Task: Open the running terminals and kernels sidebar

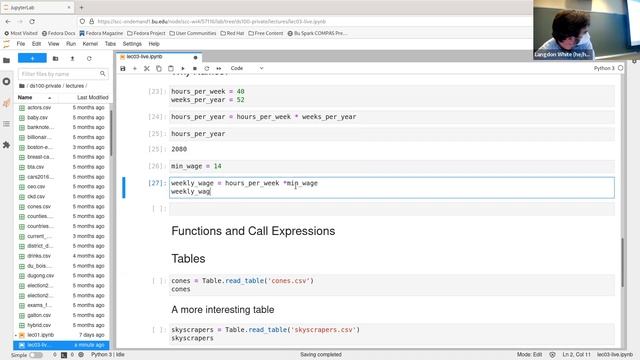Action: (x=7, y=82)
